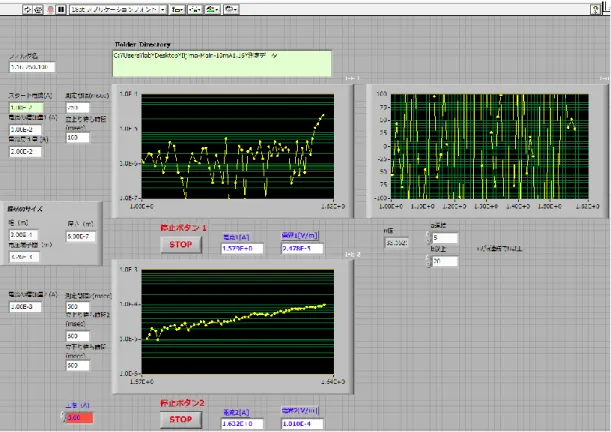The height and width of the screenshot is (432, 611).
Task: Click the STOP button under stop button 1
Action: [x=181, y=245]
